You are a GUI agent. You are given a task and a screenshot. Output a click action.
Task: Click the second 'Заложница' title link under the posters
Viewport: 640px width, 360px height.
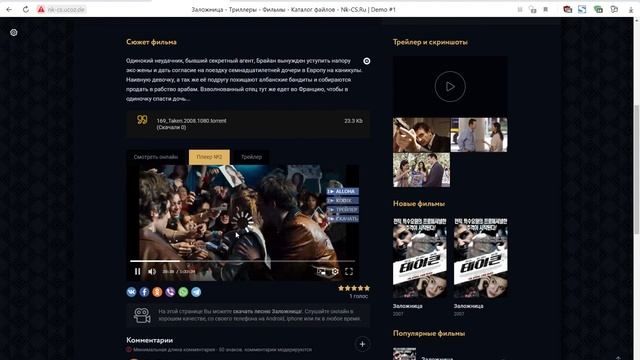469,306
